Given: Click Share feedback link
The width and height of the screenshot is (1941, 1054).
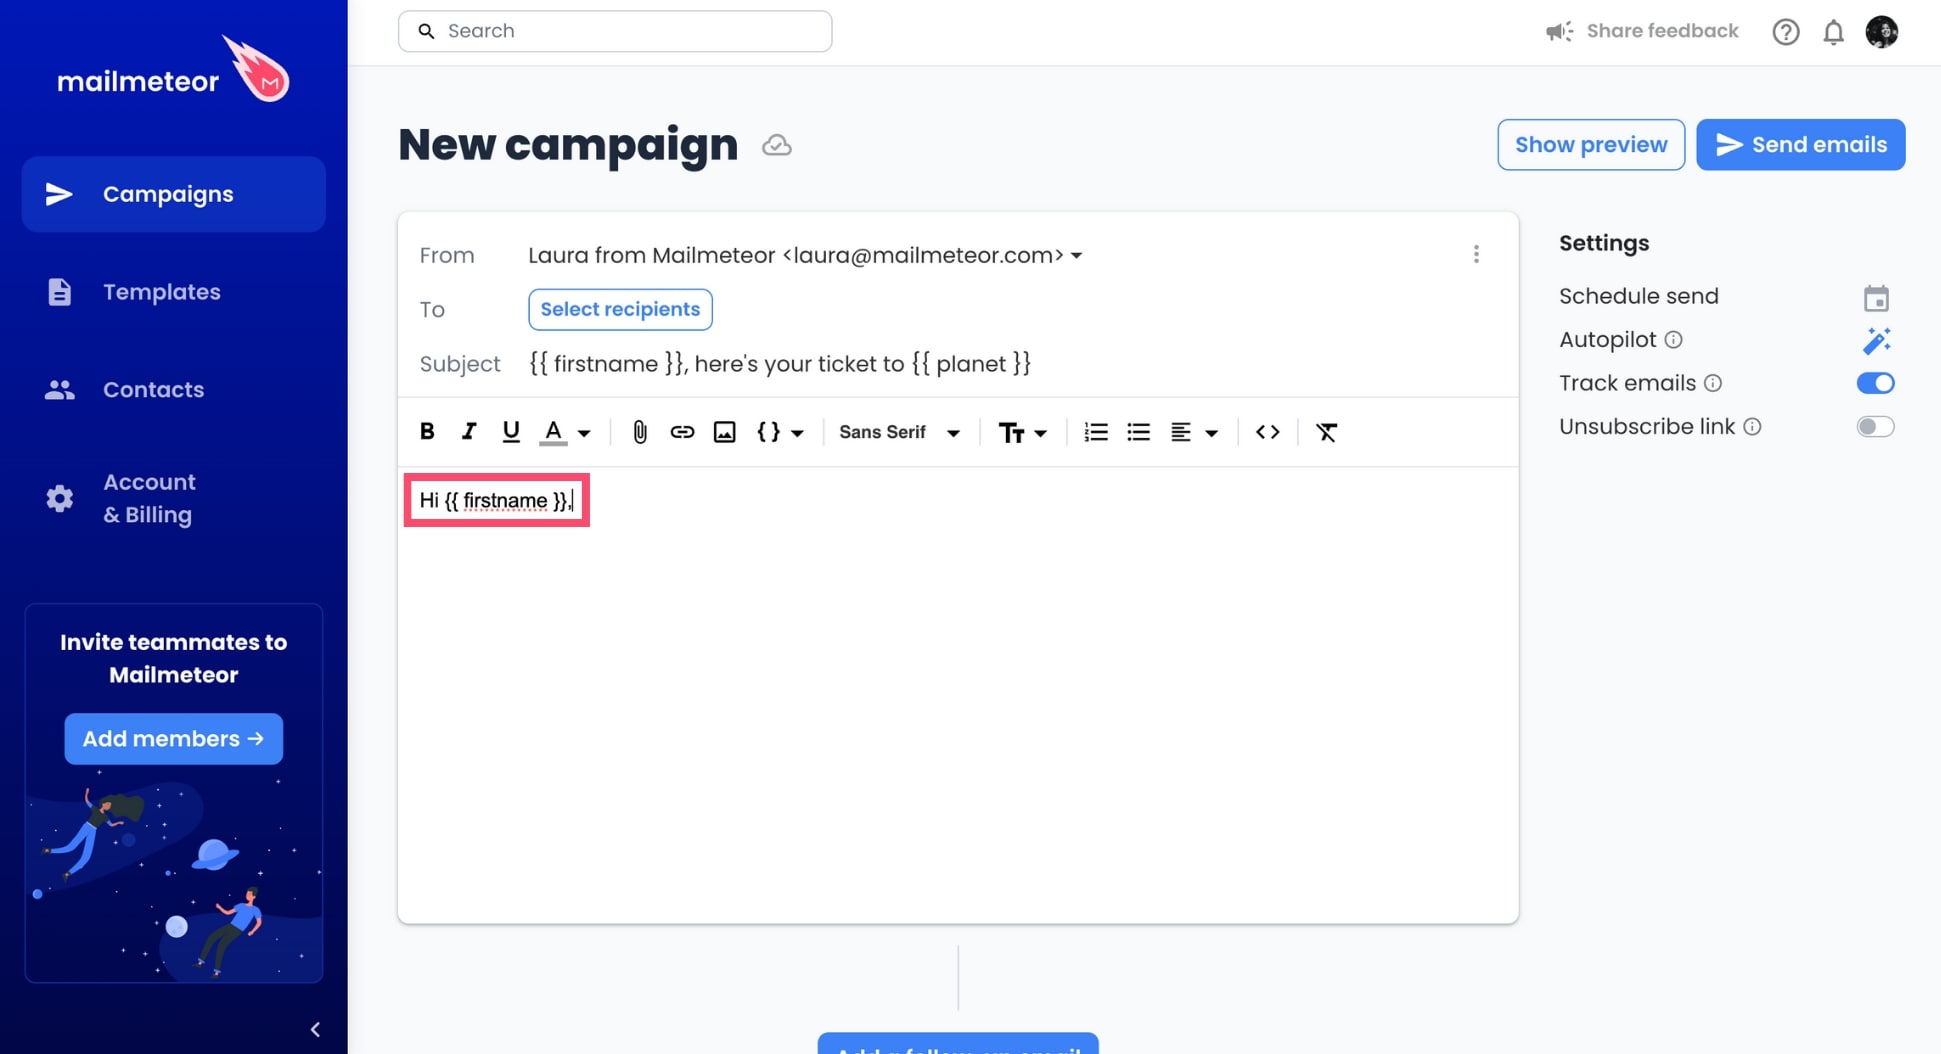Looking at the screenshot, I should [1642, 32].
